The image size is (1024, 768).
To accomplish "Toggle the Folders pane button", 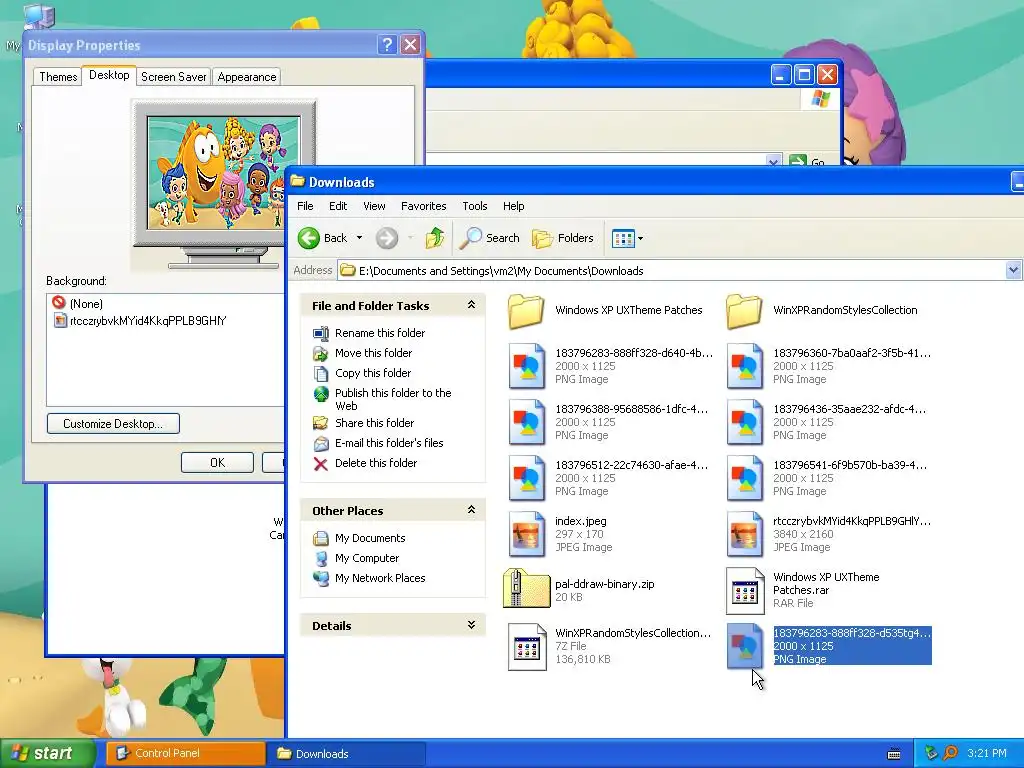I will [563, 238].
